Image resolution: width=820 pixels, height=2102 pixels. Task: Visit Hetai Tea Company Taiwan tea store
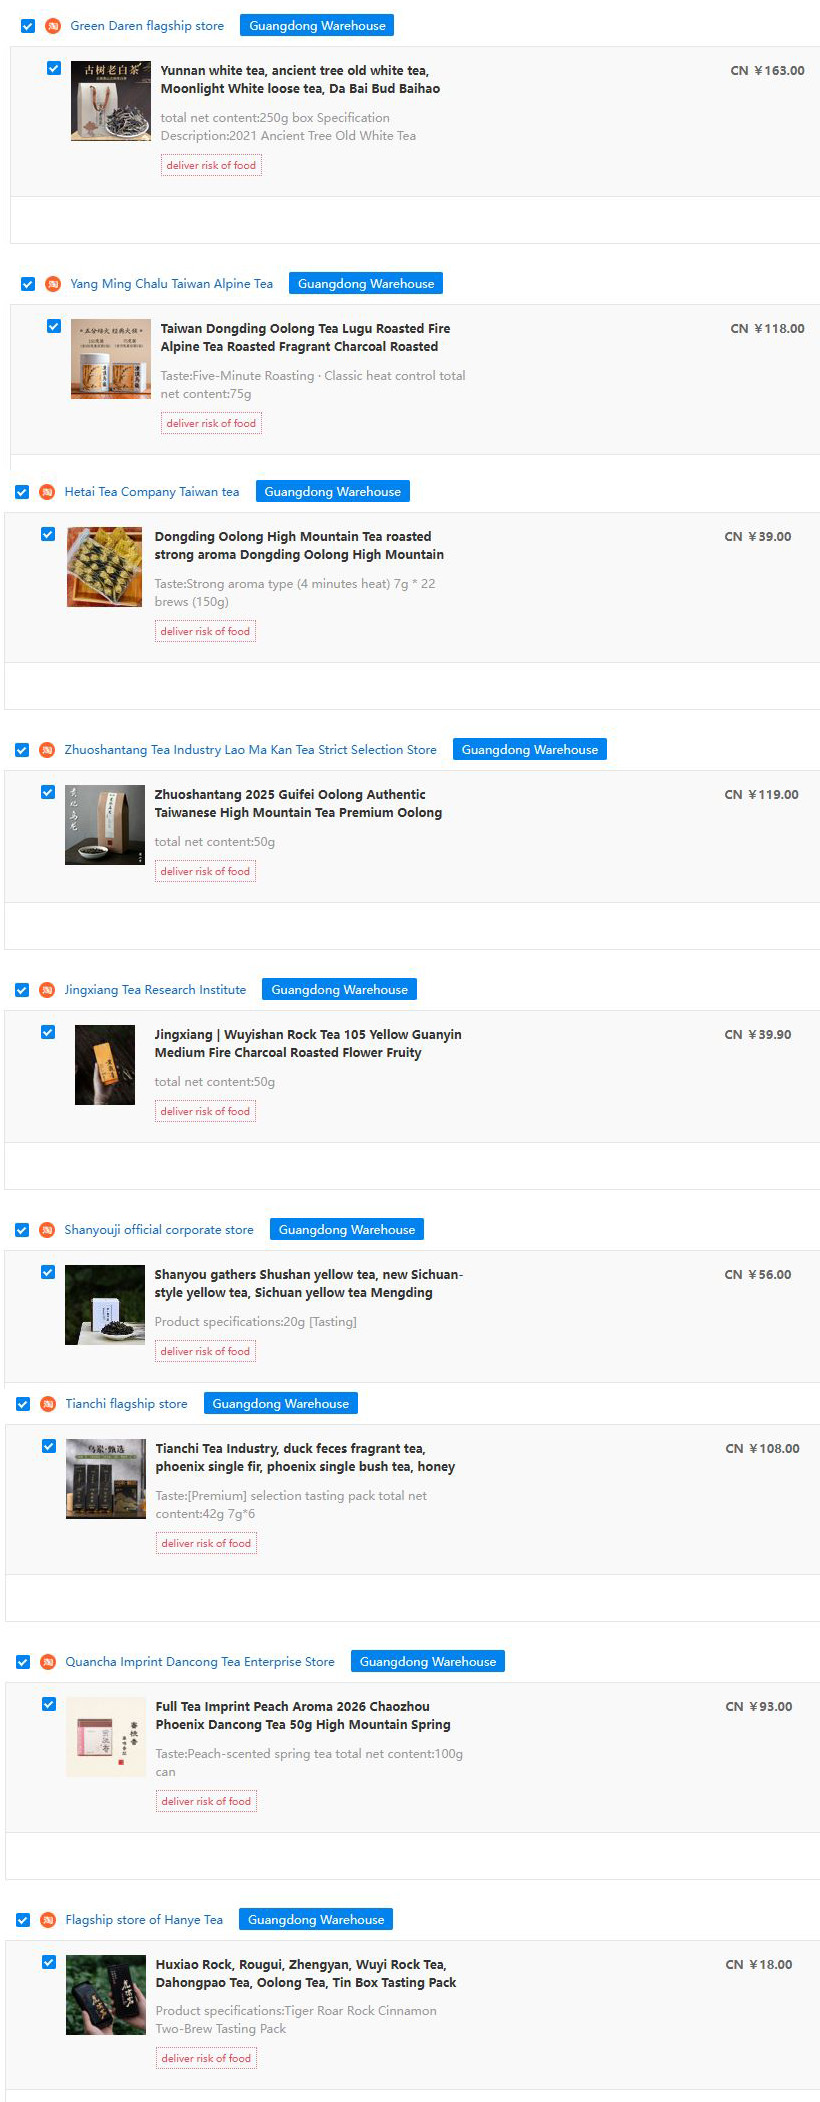click(152, 492)
